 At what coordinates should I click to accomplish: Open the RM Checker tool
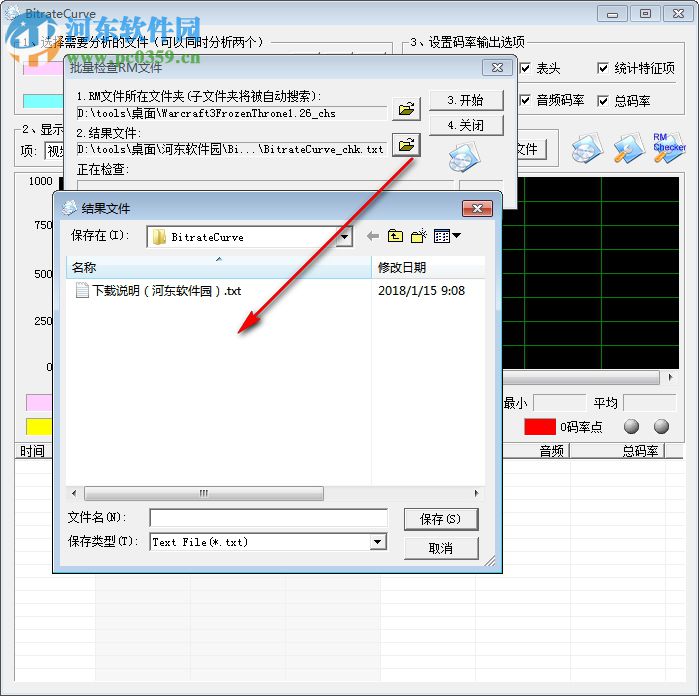click(x=669, y=147)
